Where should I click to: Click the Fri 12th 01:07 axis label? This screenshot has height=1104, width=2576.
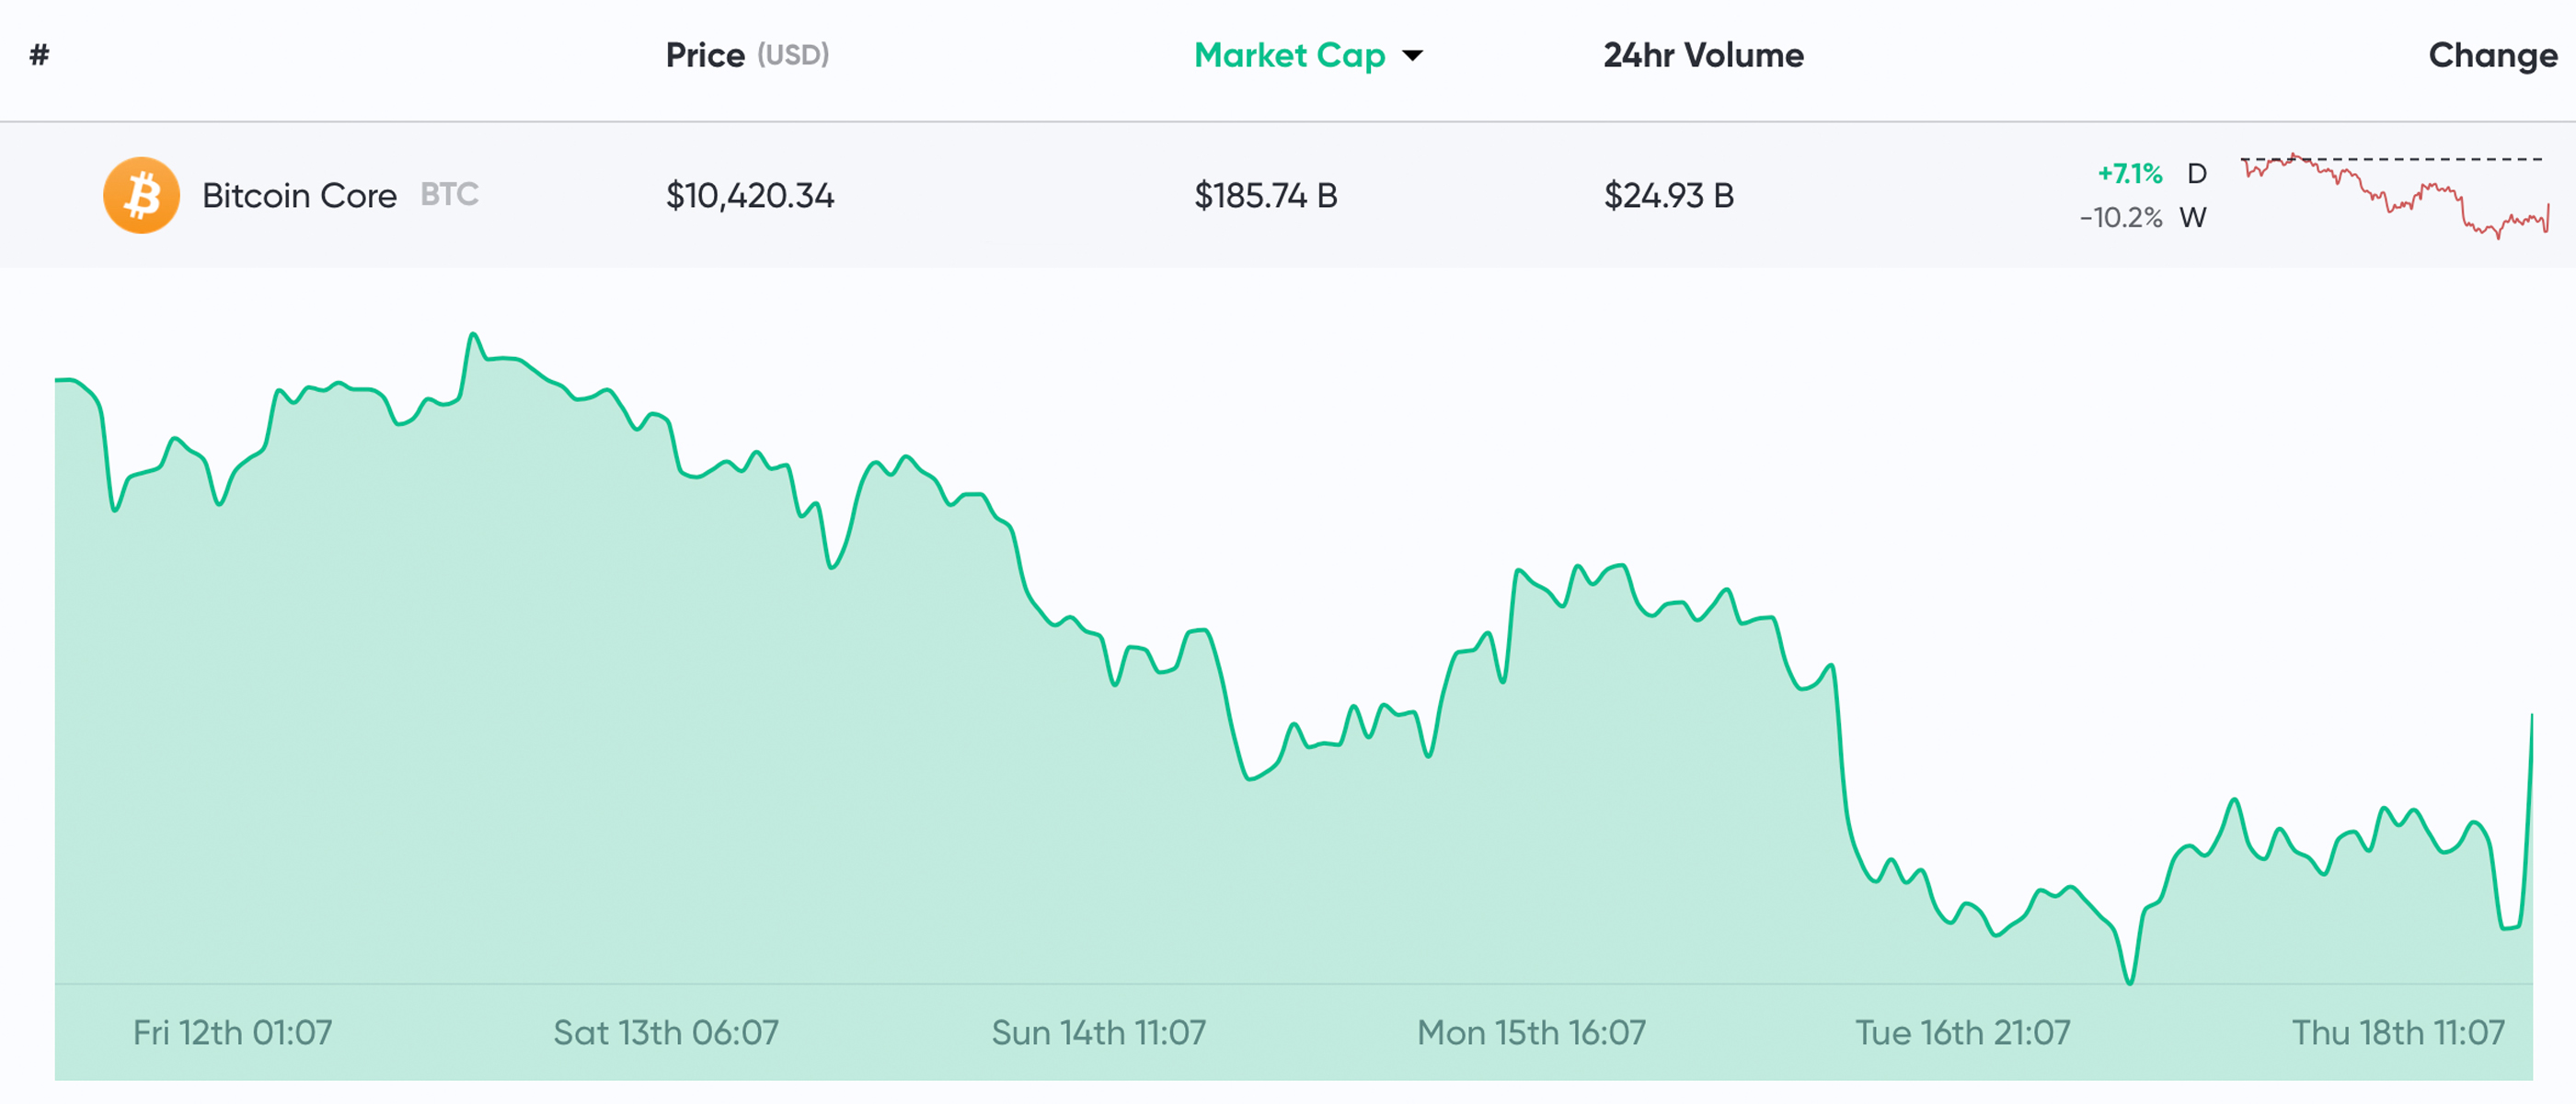(232, 1032)
